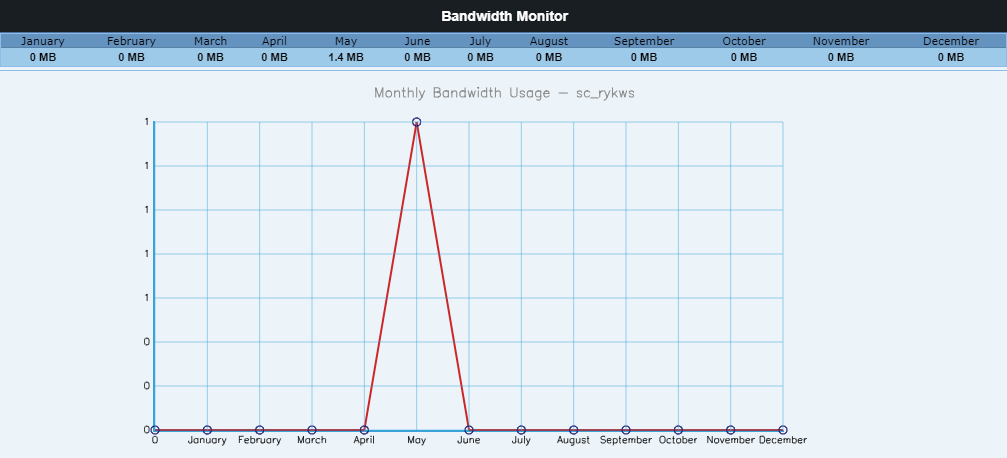Select the 0 MB value under January
The width and height of the screenshot is (1007, 458).
[42, 57]
